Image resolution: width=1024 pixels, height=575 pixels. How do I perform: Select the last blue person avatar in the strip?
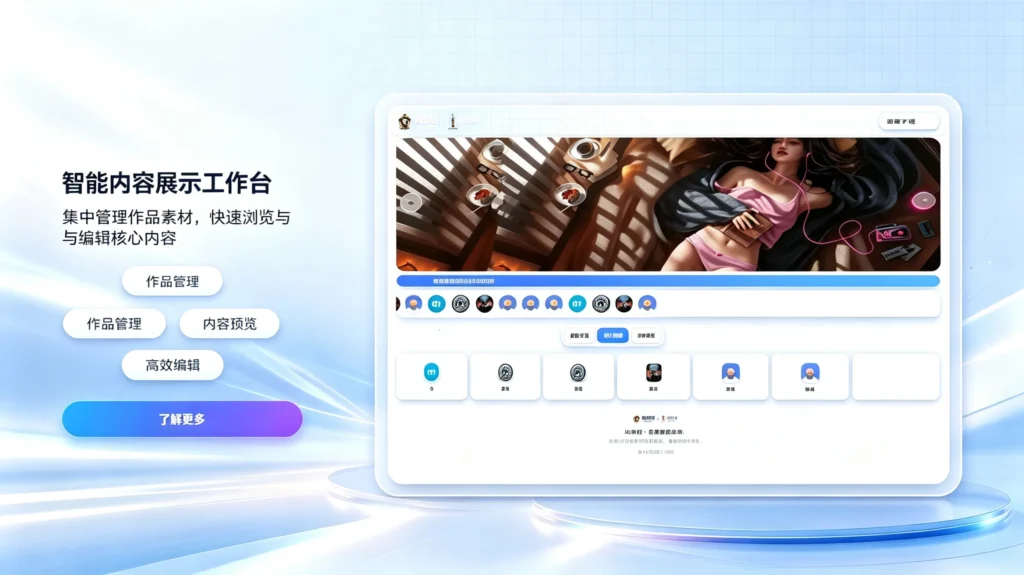click(x=647, y=303)
